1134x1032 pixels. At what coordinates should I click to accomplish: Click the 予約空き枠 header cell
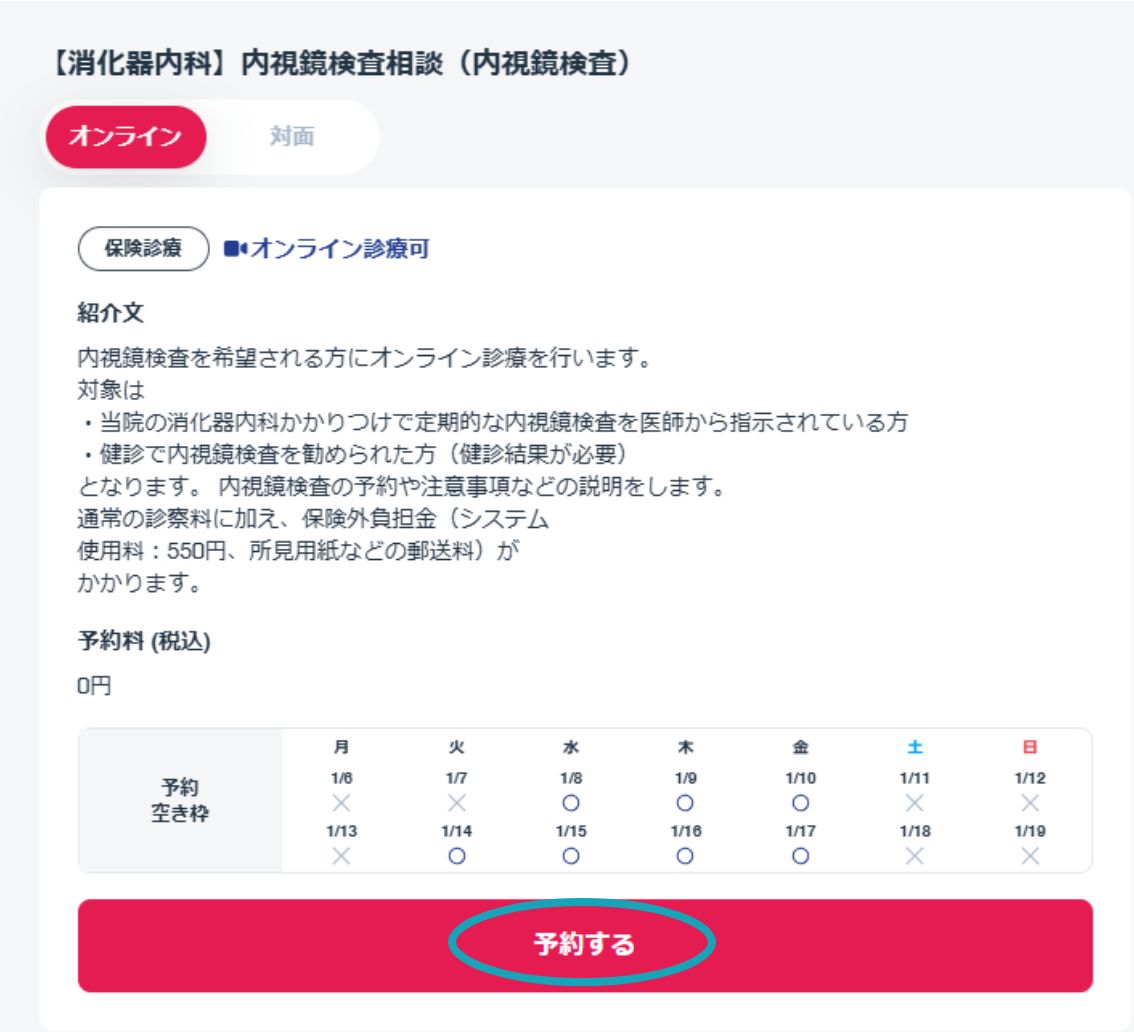(x=180, y=800)
